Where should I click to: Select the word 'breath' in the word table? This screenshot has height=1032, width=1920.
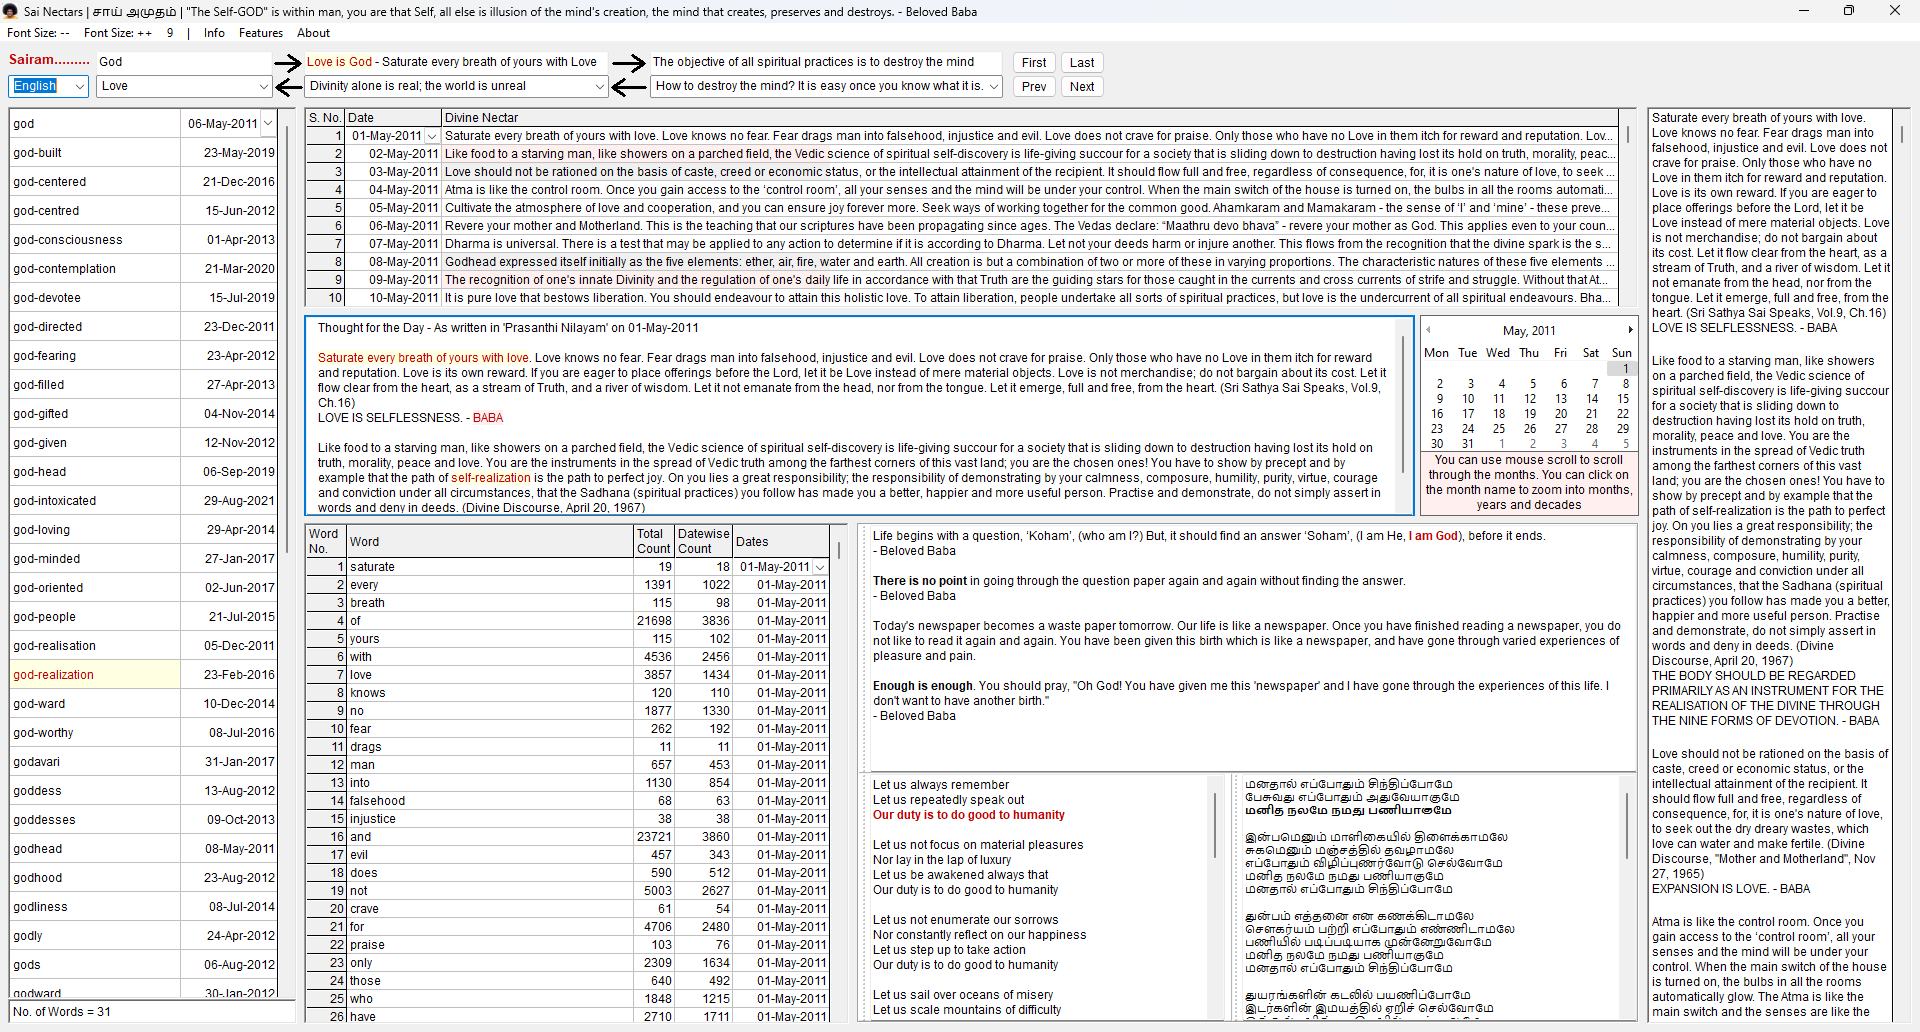click(x=568, y=603)
